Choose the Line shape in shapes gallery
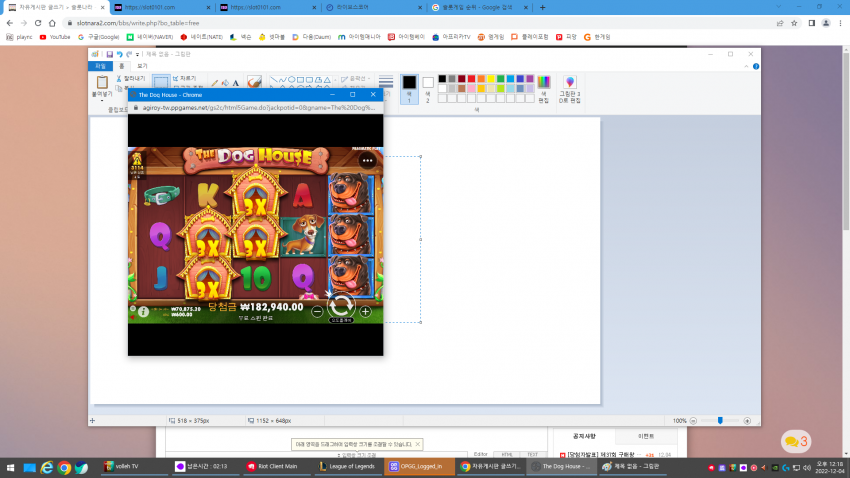The image size is (850, 478). coord(273,80)
